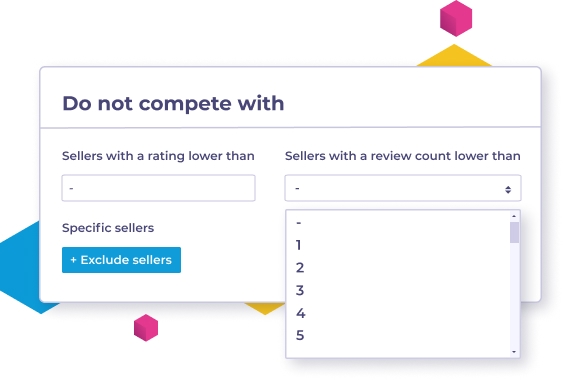
Task: Click the empty scrollbar track below the thumb
Action: point(514,295)
